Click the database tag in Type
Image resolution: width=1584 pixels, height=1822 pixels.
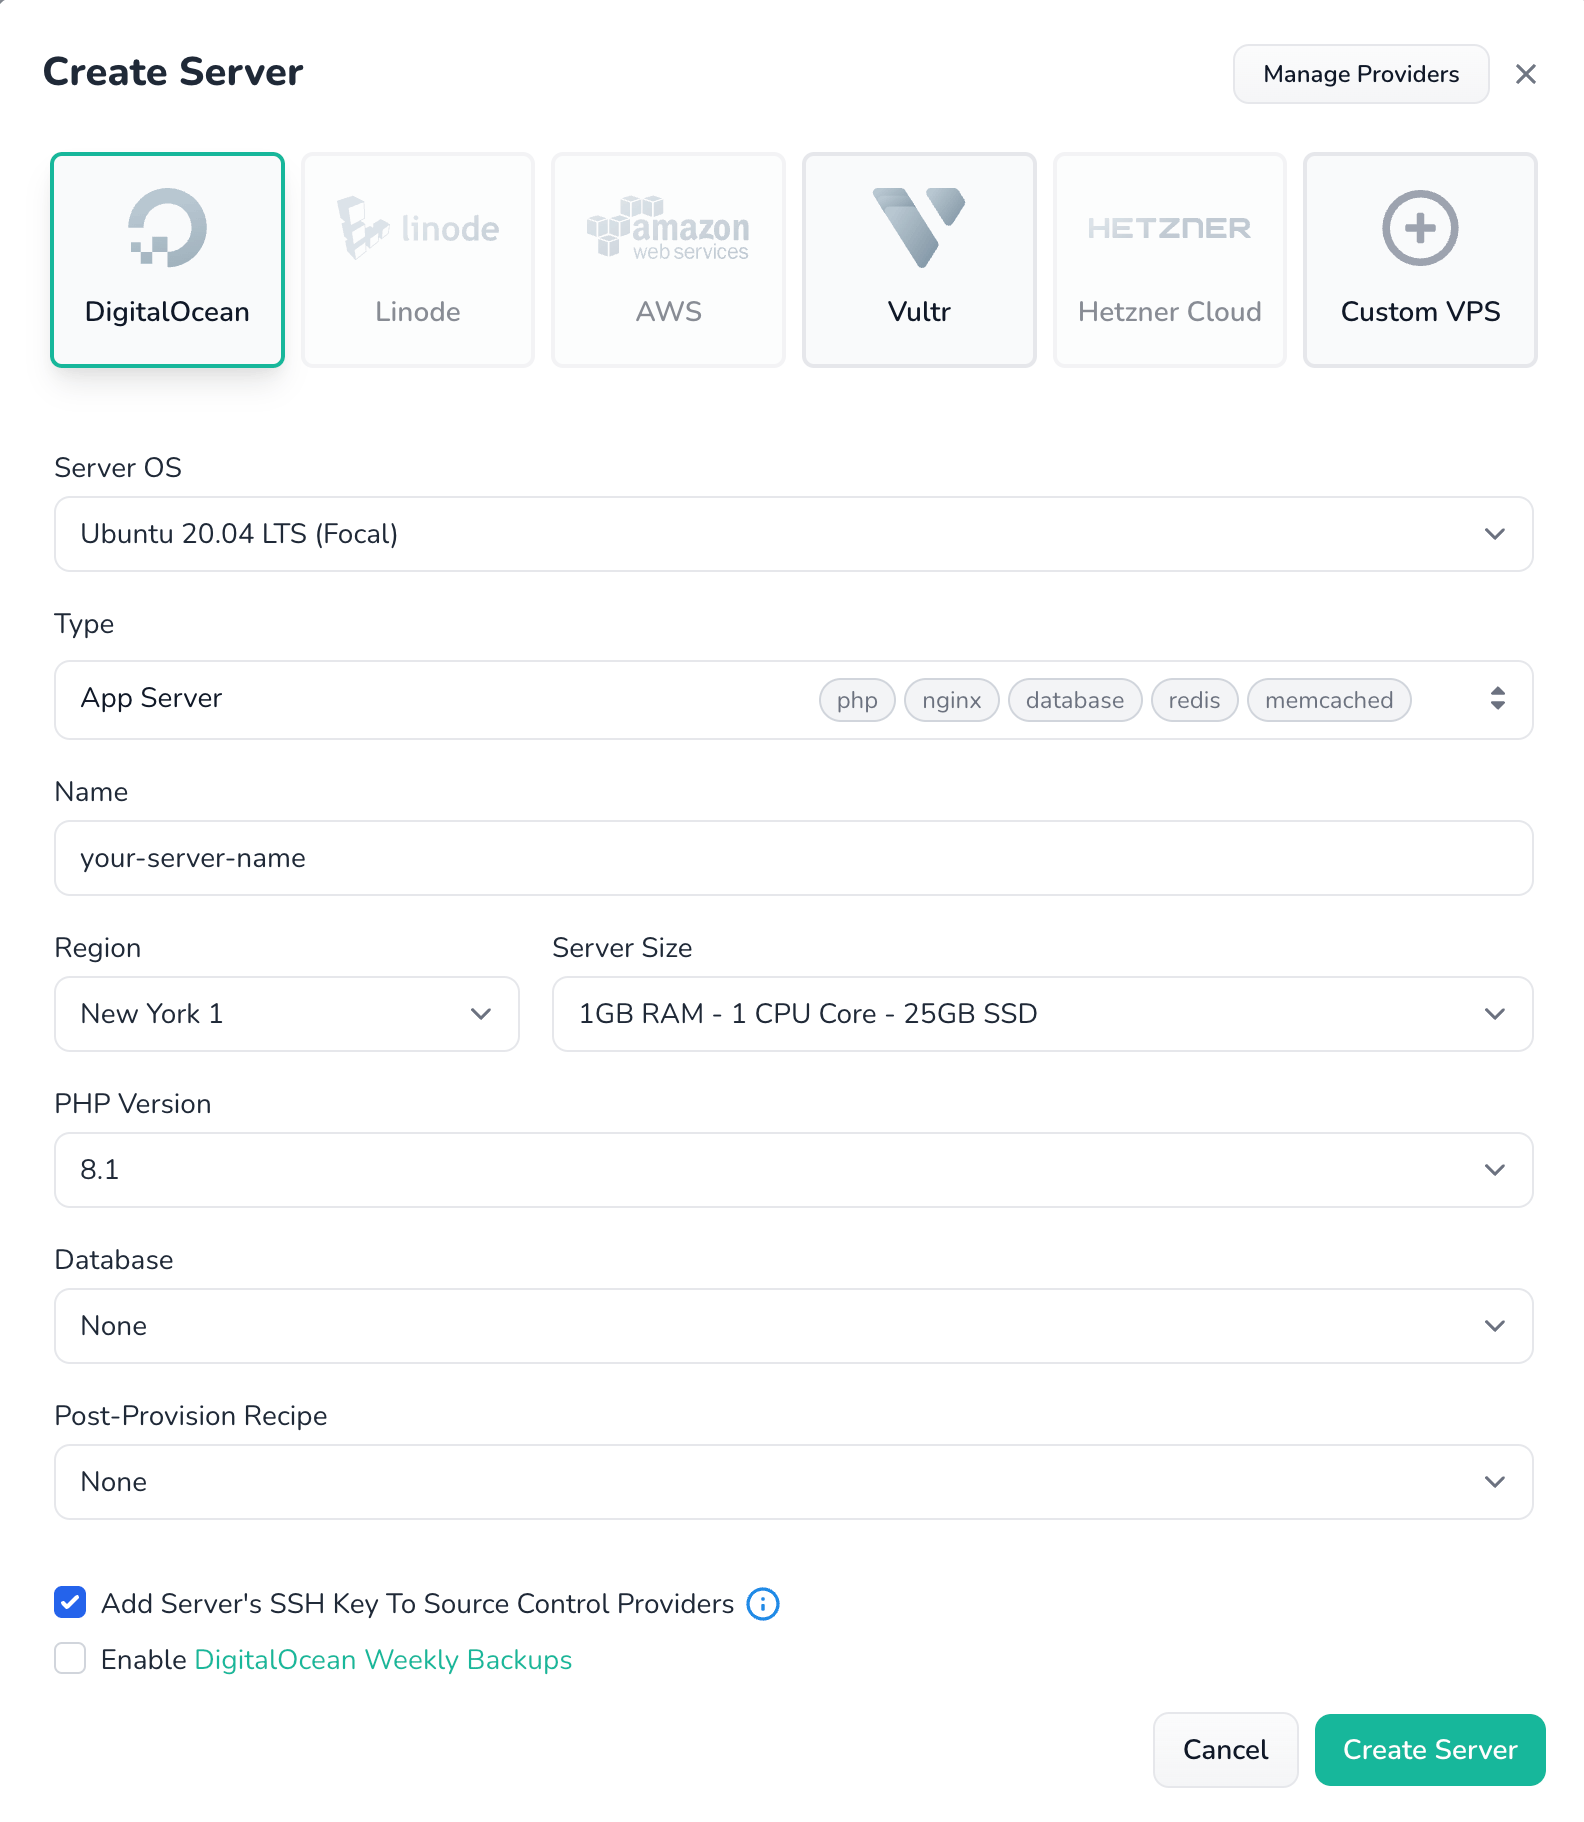1075,700
